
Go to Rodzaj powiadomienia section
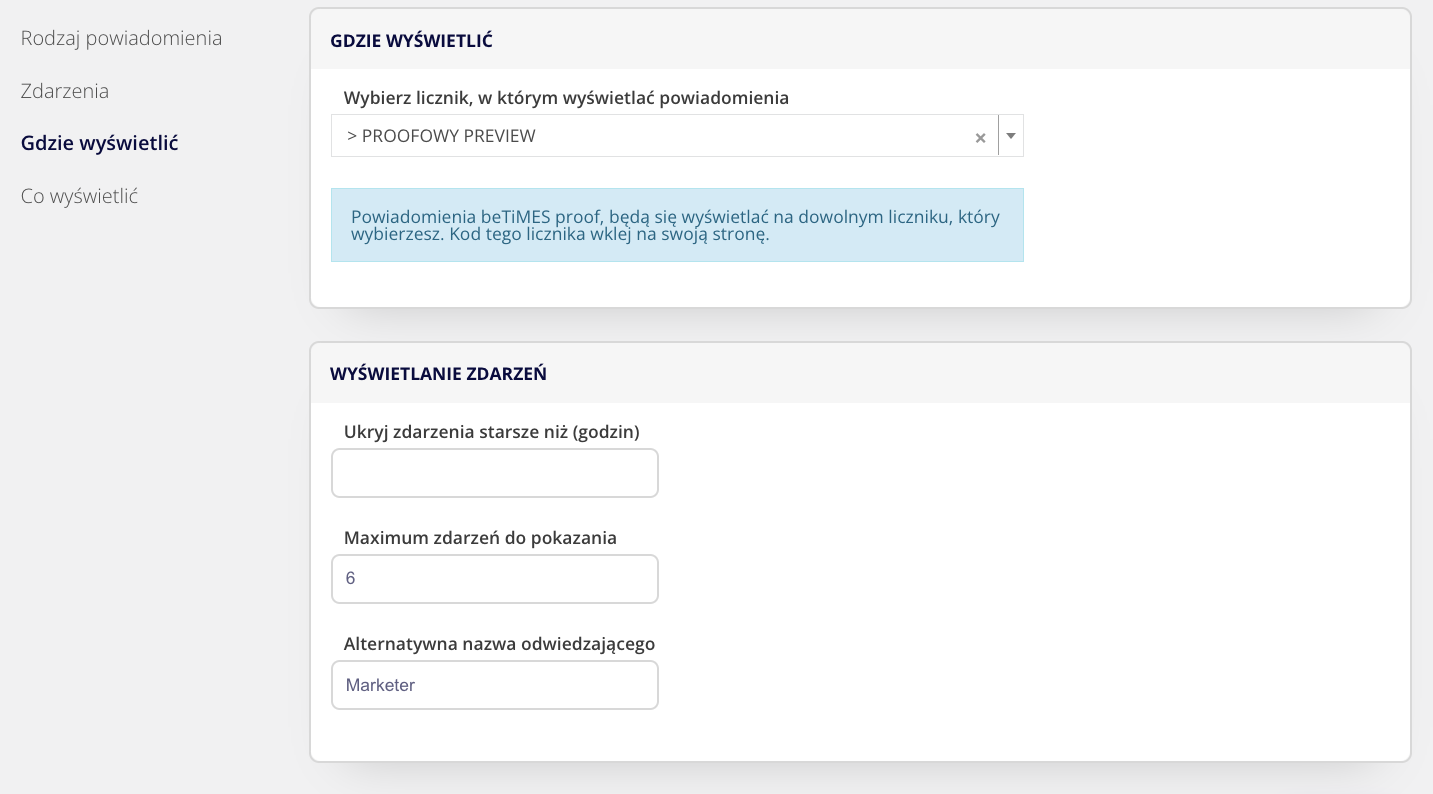click(x=121, y=38)
